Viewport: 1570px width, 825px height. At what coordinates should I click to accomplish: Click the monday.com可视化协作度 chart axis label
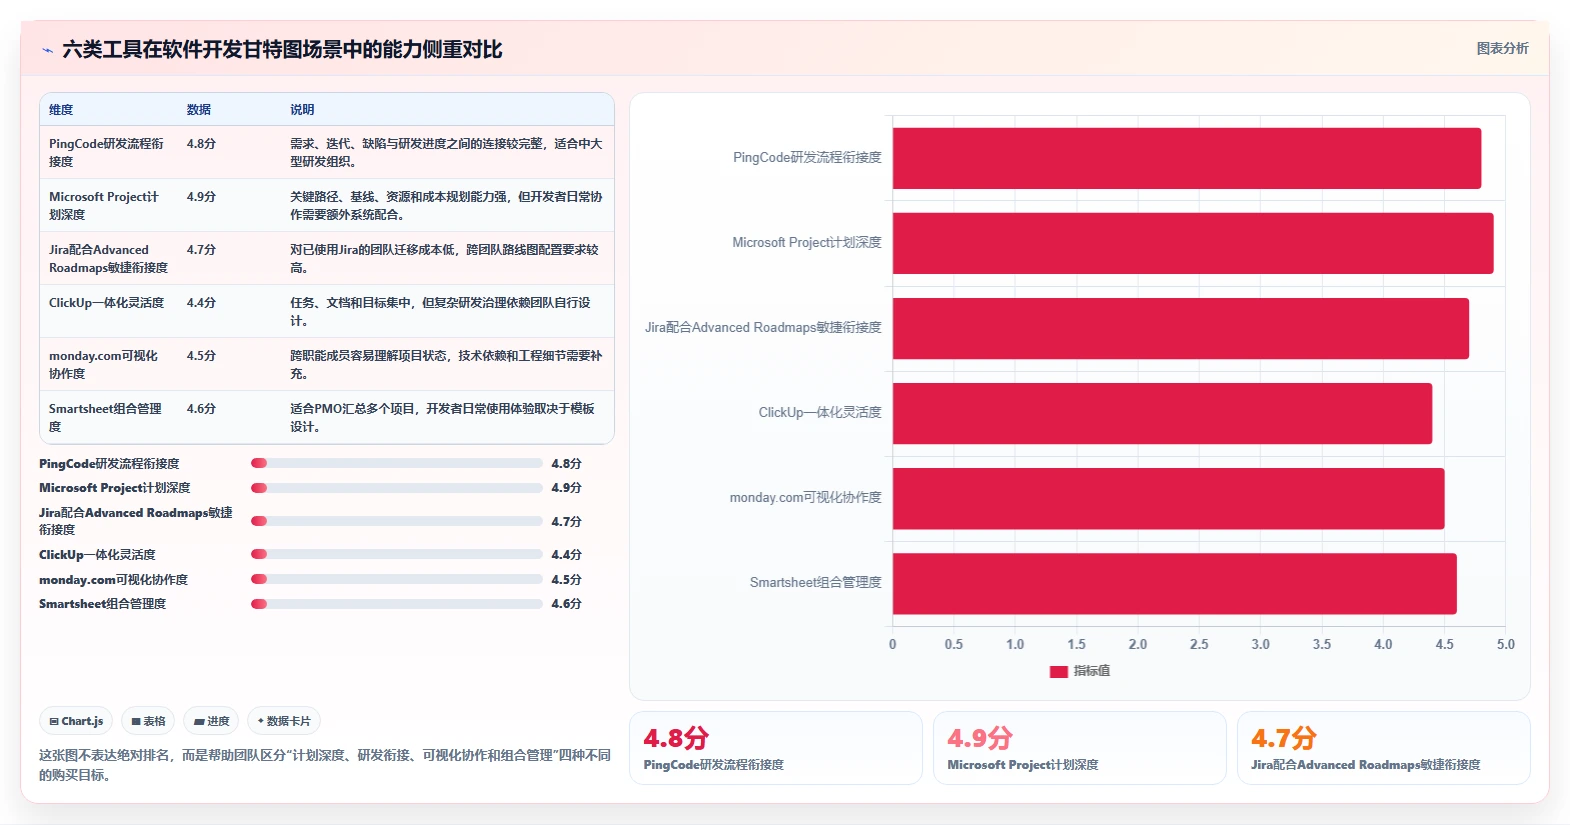pyautogui.click(x=806, y=498)
